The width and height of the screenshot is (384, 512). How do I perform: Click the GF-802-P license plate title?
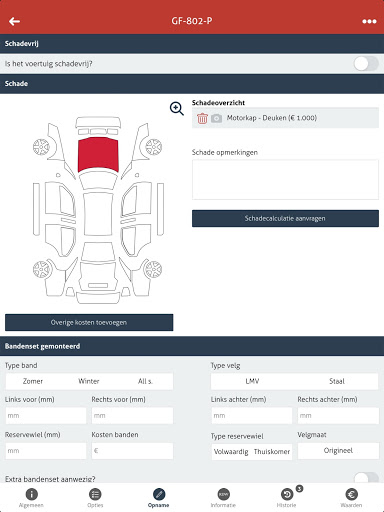[x=192, y=21]
